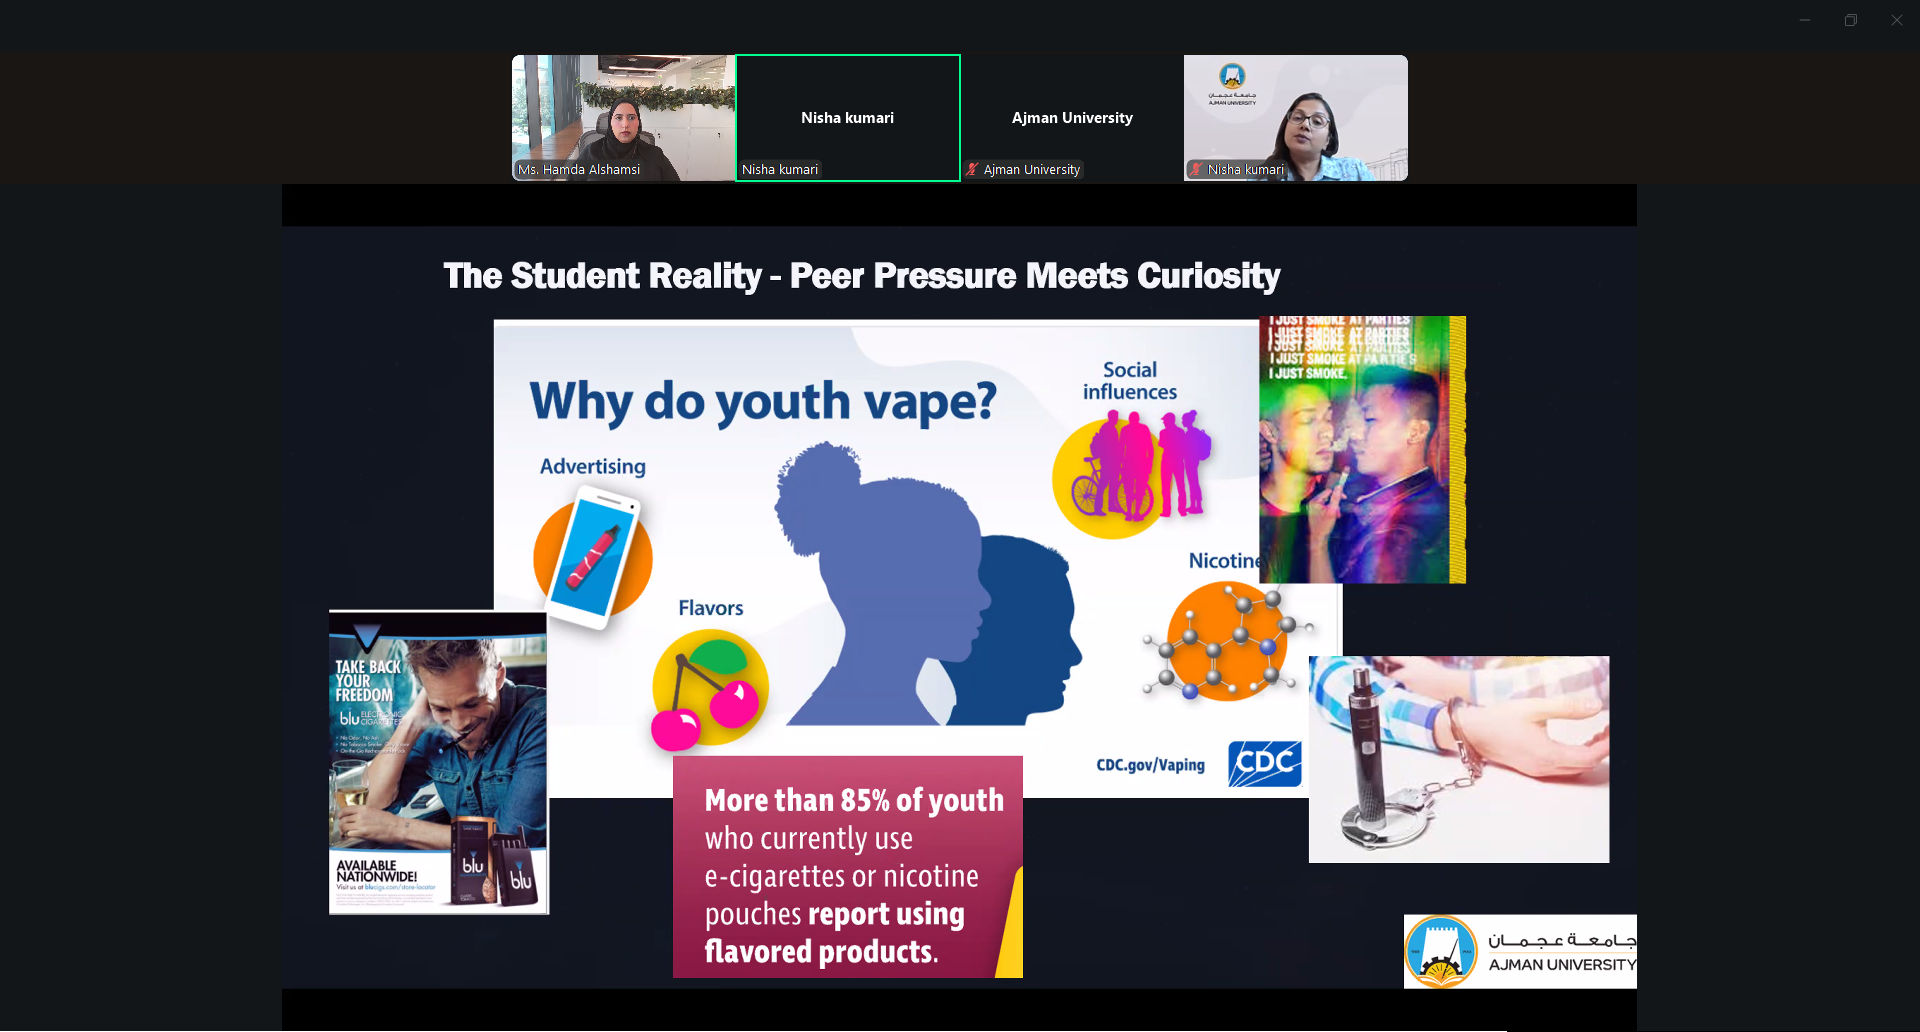Click the CDC.gov/Vaping link text

point(1150,765)
